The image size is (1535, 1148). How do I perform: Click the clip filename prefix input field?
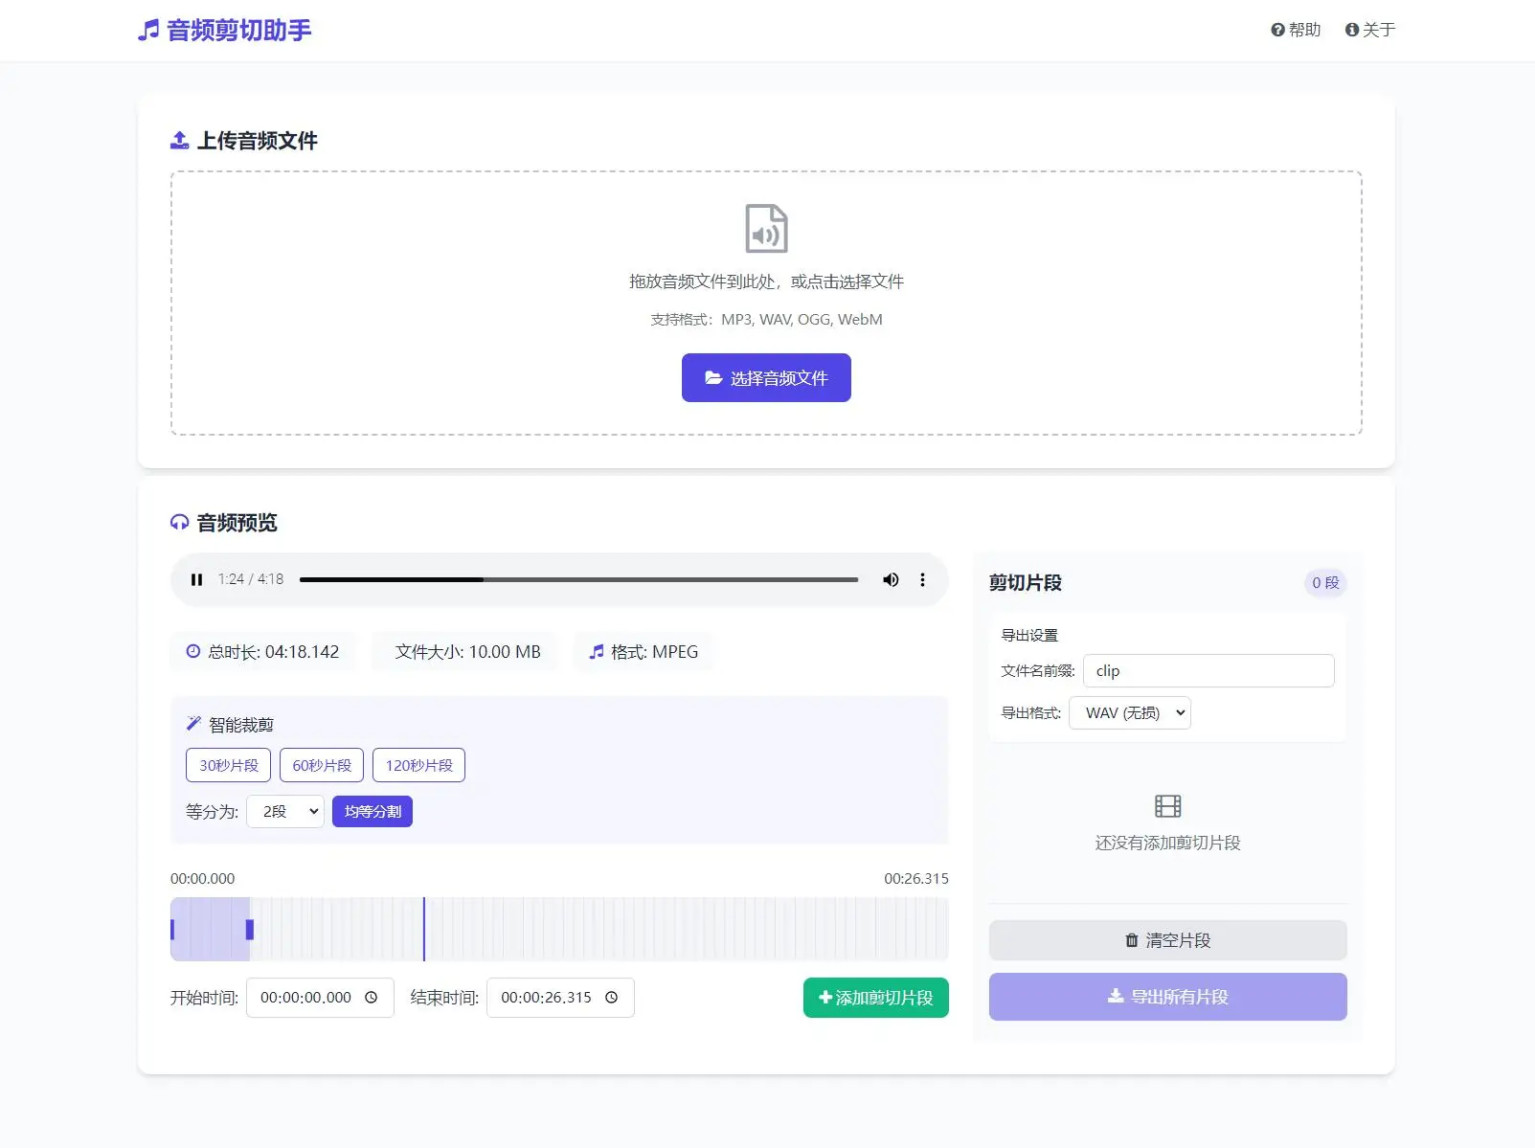click(1208, 670)
